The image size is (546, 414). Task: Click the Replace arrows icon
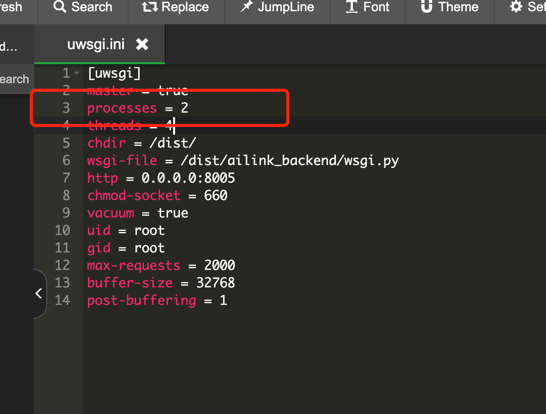pyautogui.click(x=150, y=7)
